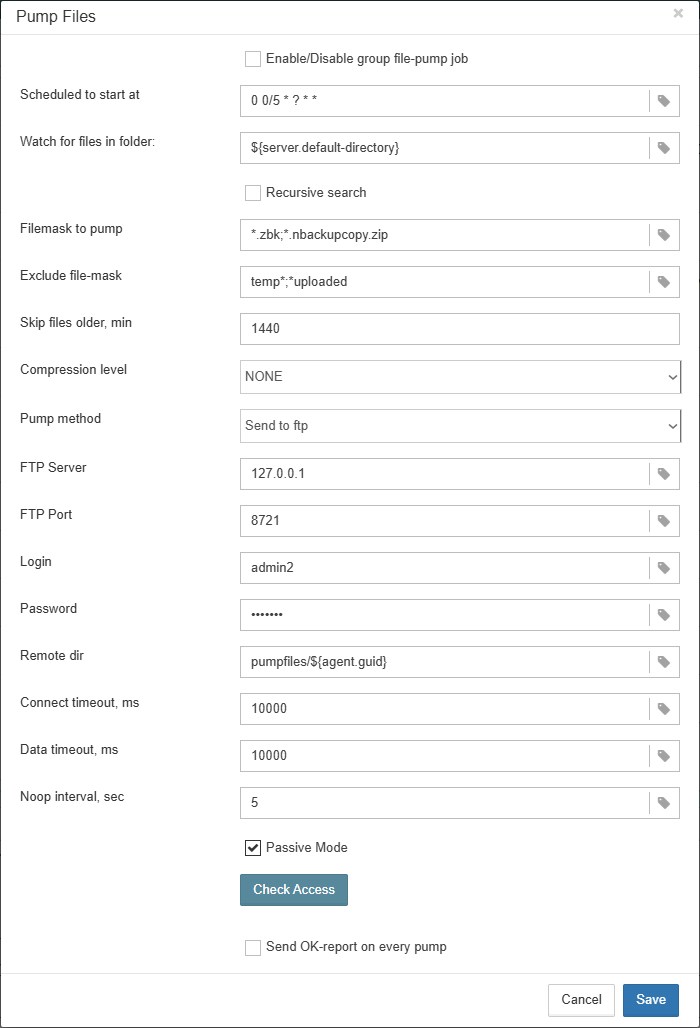Click tag icon next to Login field
This screenshot has height=1028, width=700.
tap(664, 568)
